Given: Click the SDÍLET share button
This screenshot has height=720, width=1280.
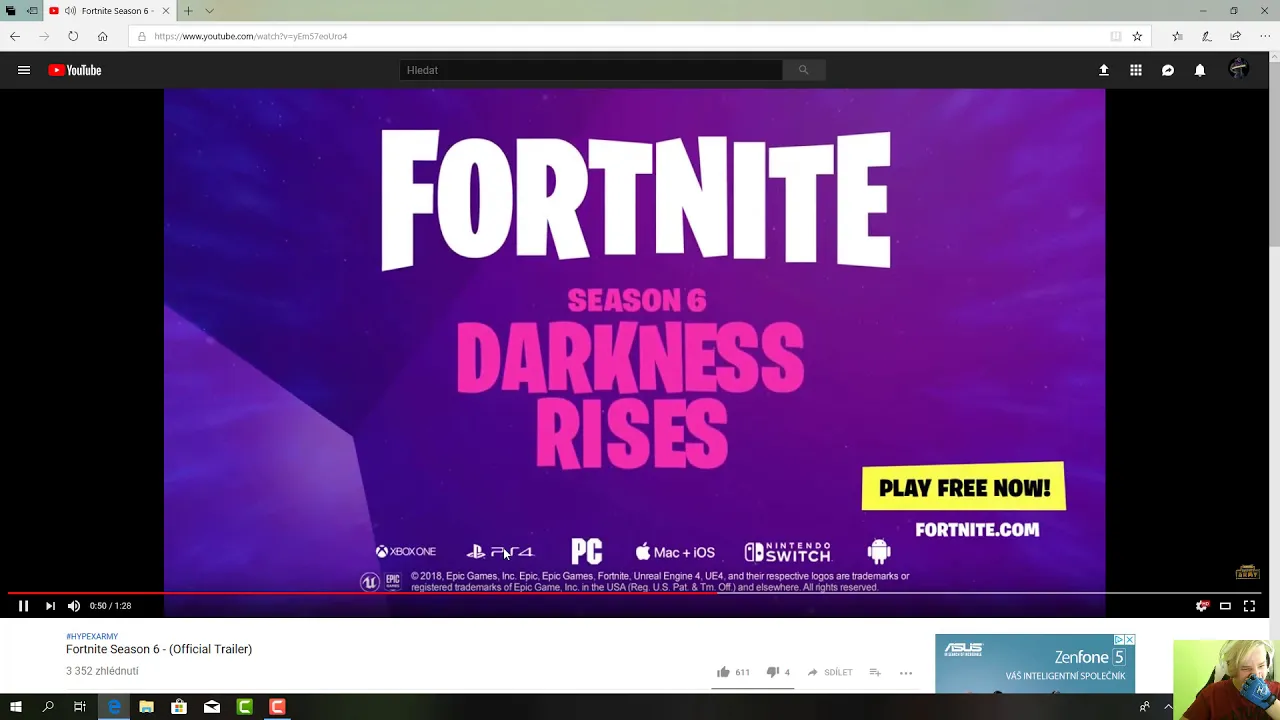Looking at the screenshot, I should click(830, 672).
